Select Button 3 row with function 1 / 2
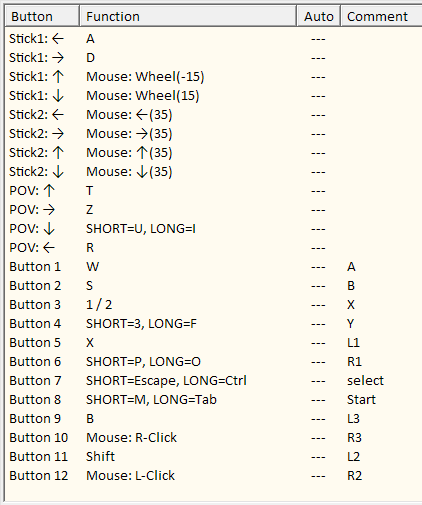The height and width of the screenshot is (505, 422). [x=214, y=305]
